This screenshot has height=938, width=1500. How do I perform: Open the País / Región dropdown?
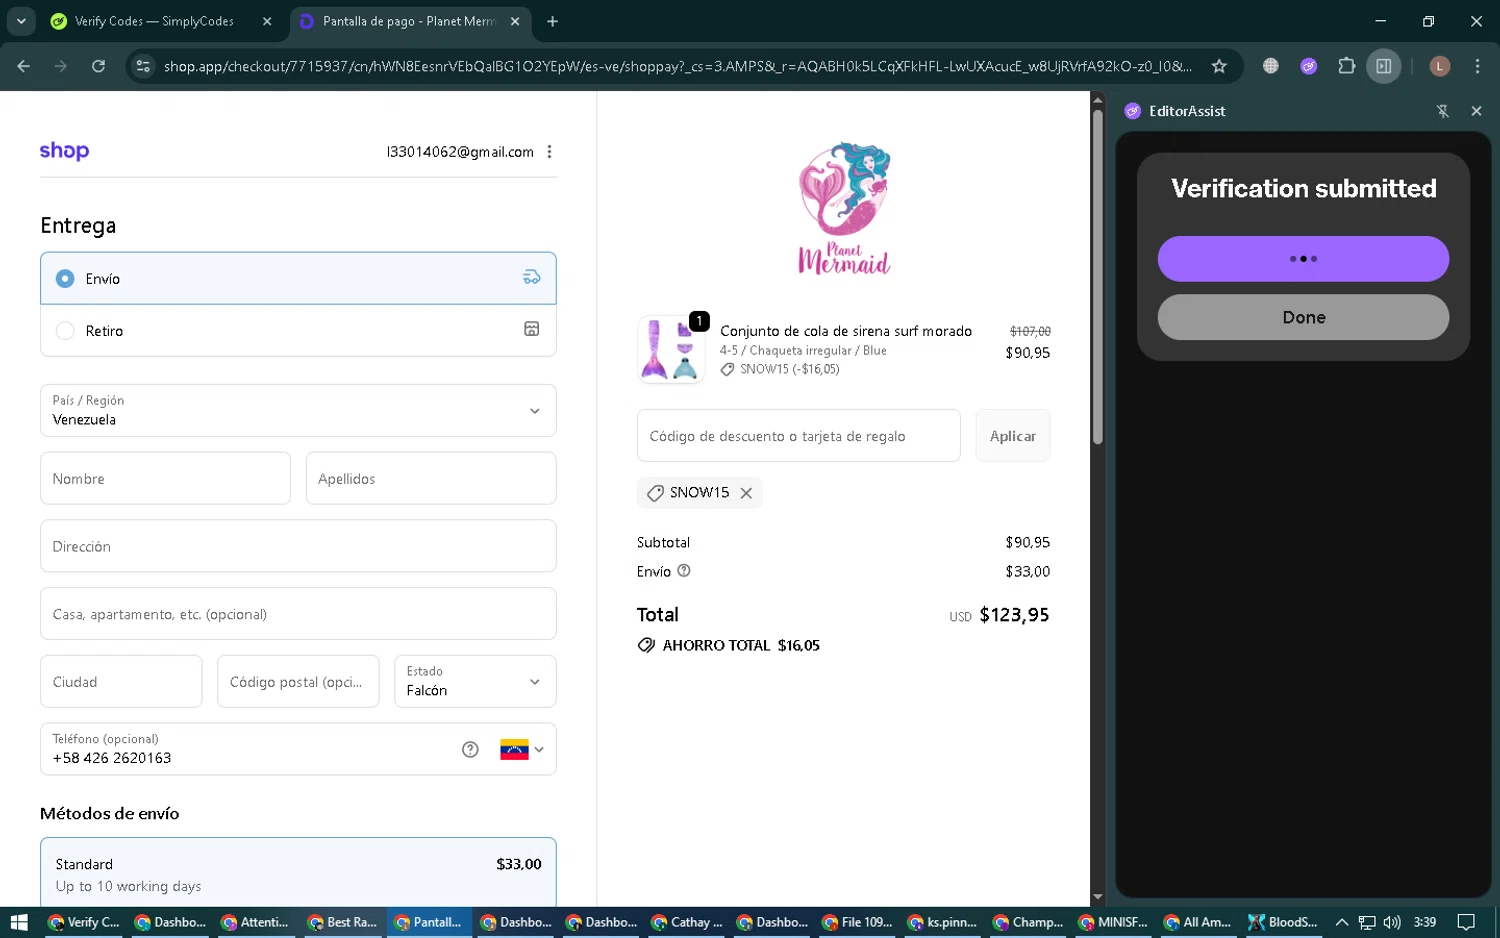pos(298,410)
